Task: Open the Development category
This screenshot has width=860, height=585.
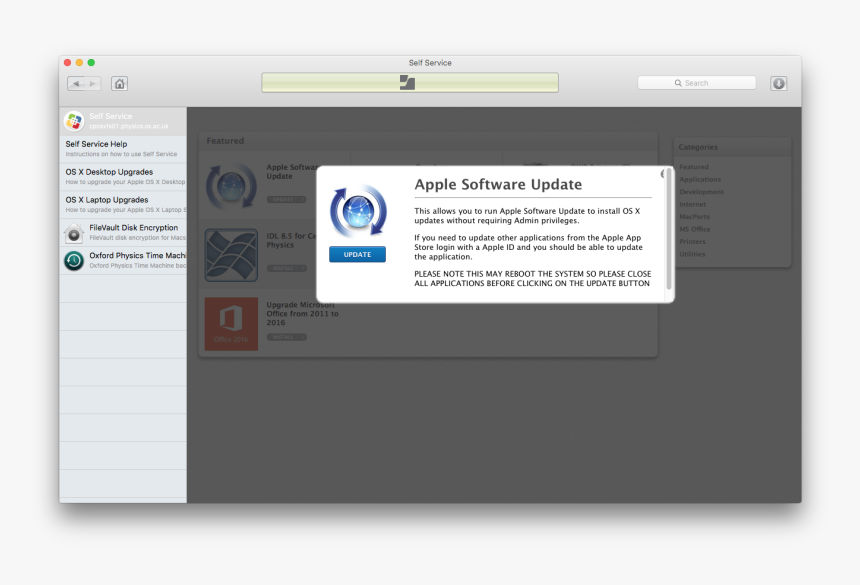Action: point(701,192)
